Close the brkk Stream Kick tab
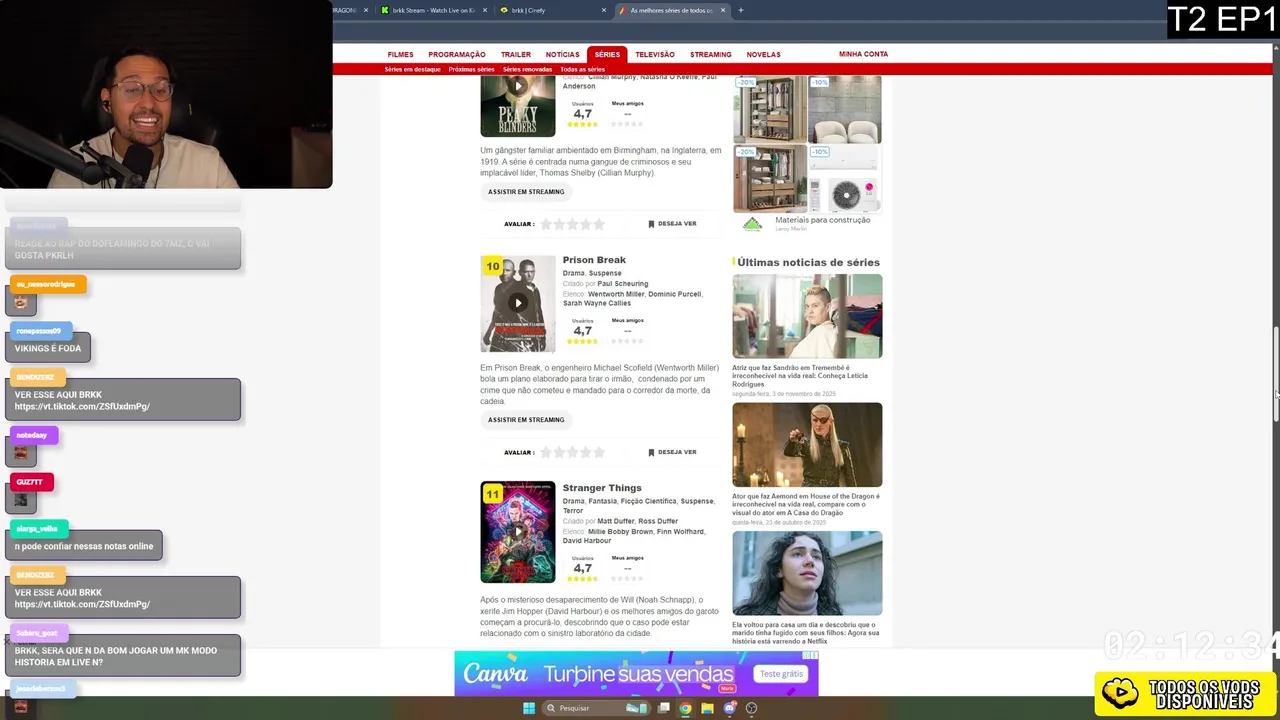Image resolution: width=1280 pixels, height=720 pixels. click(x=485, y=10)
